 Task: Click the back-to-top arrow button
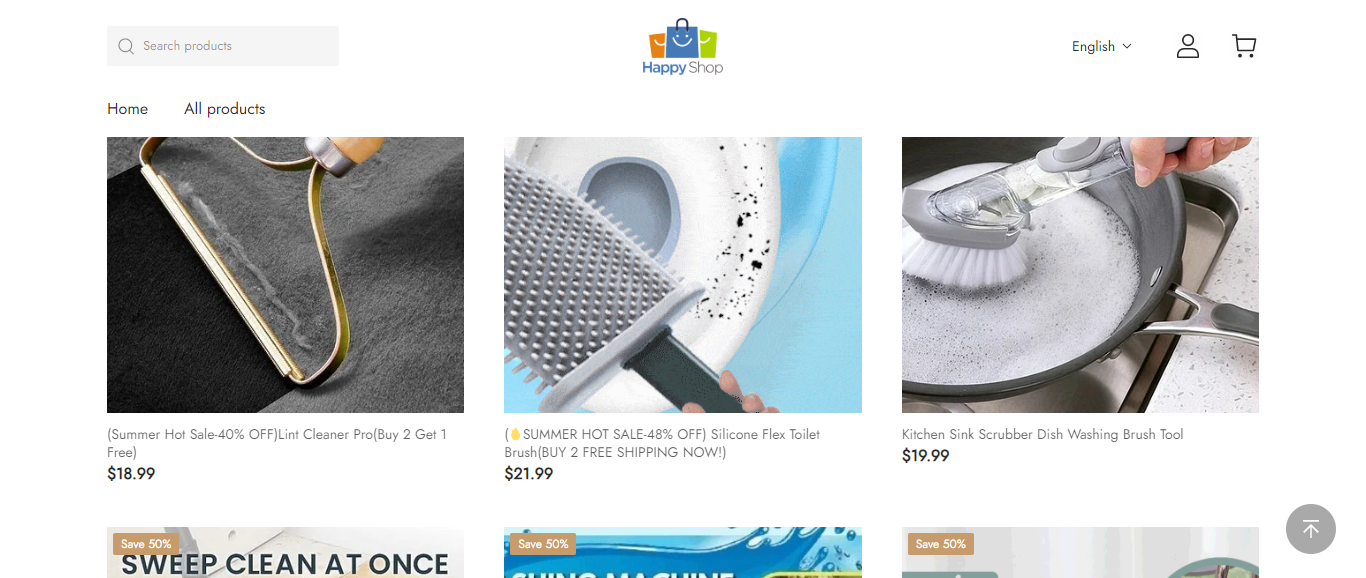[1310, 529]
